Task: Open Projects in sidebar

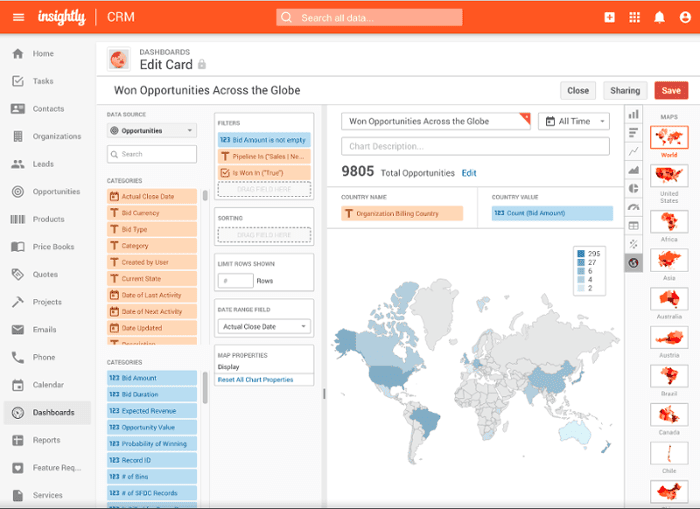Action: coord(47,302)
